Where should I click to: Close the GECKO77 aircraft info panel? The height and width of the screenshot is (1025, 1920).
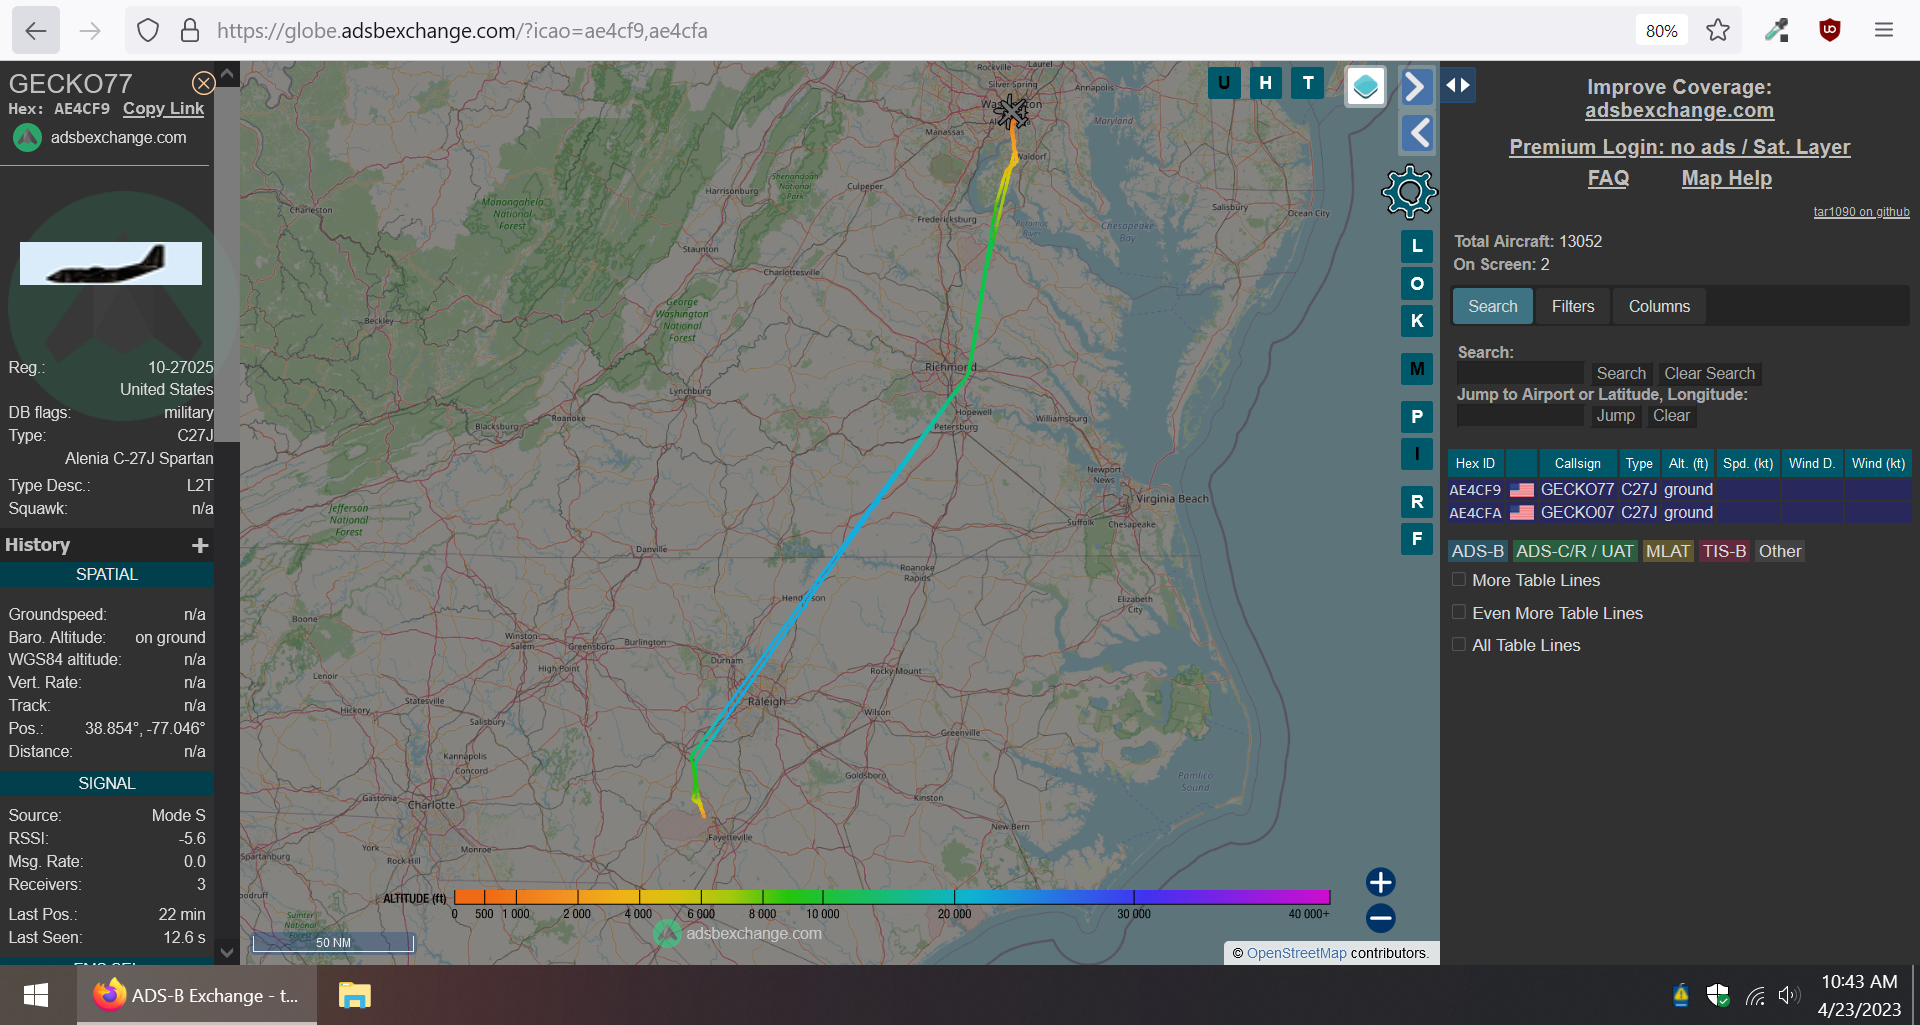(203, 83)
